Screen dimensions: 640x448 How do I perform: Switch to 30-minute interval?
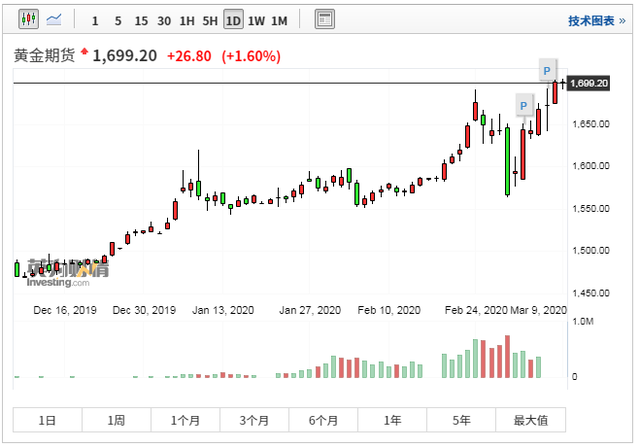click(x=164, y=21)
